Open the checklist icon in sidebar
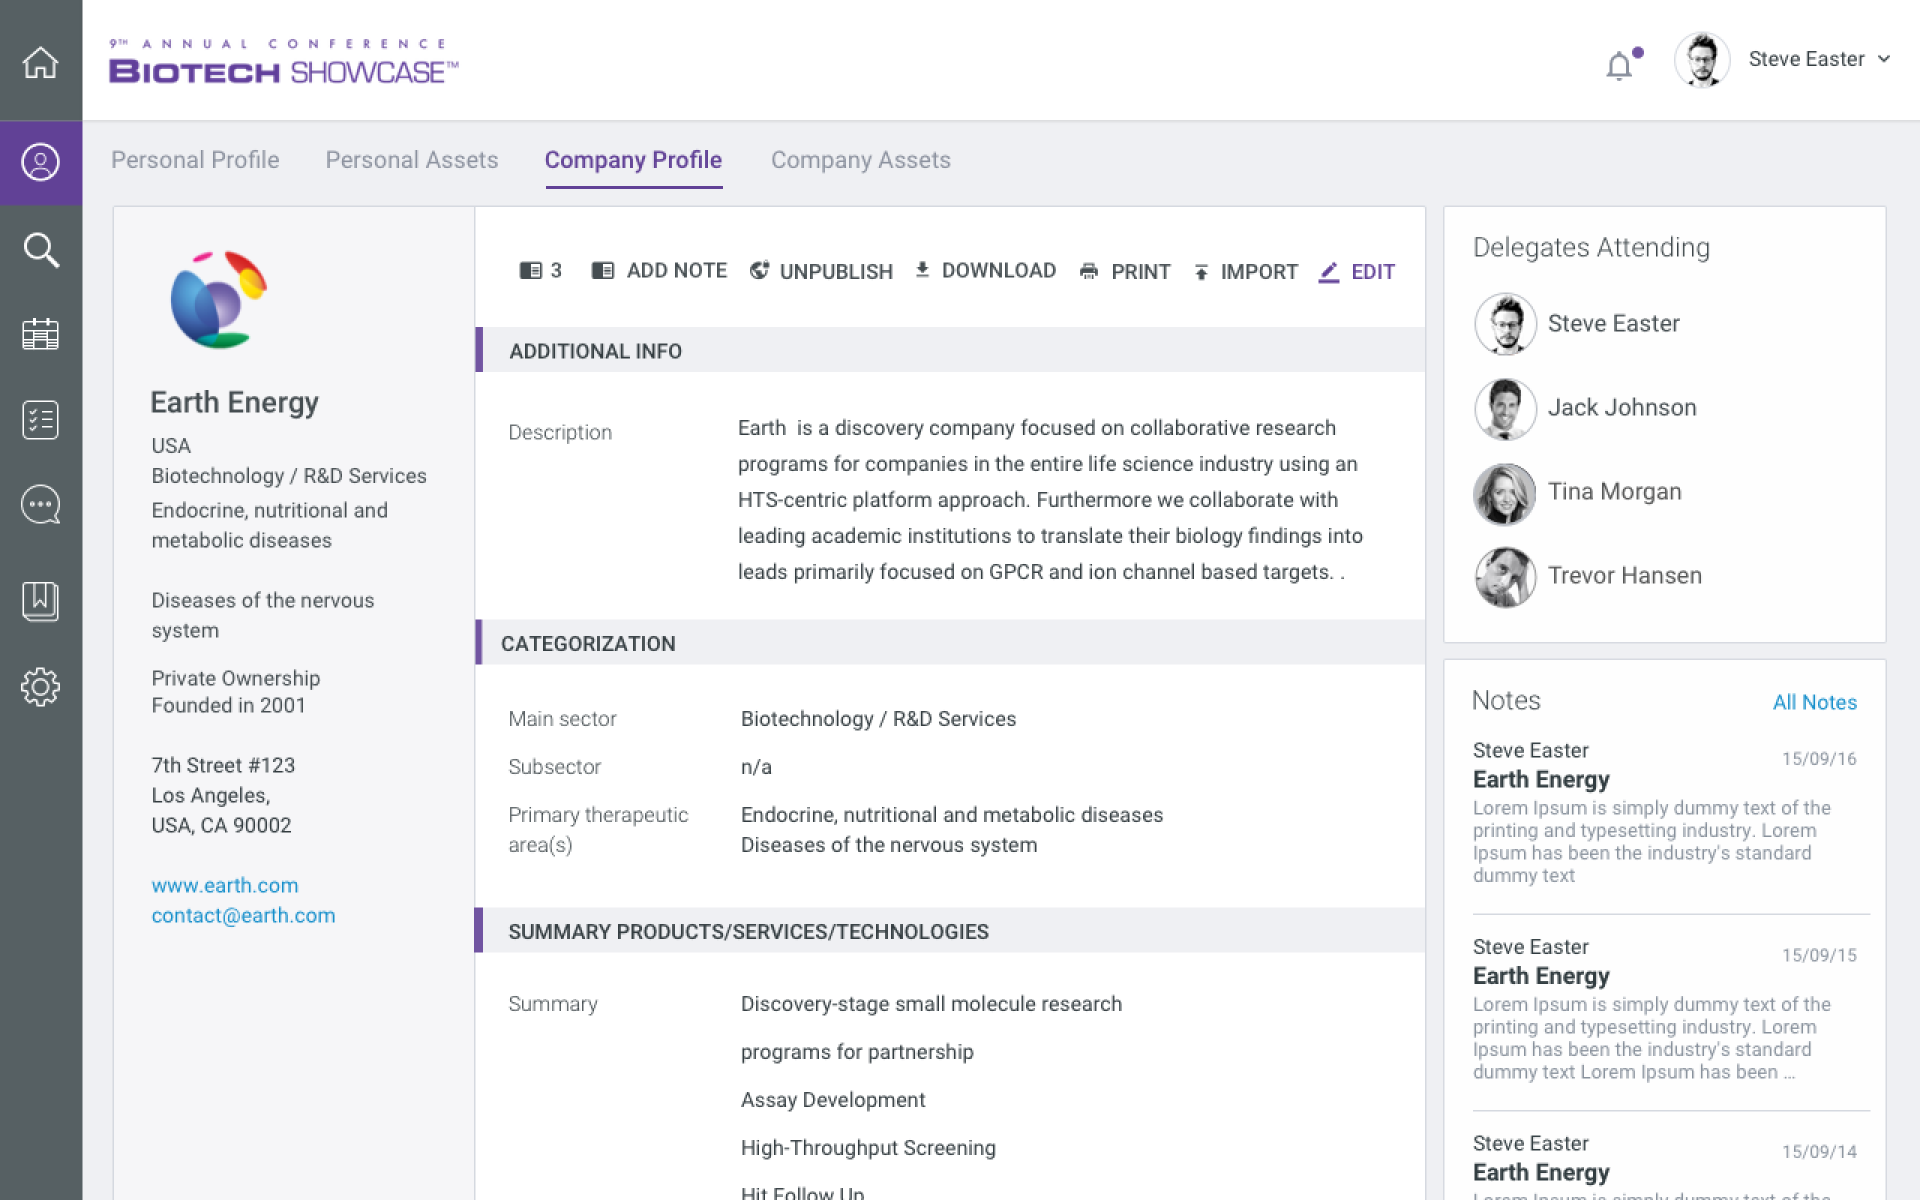The image size is (1920, 1200). pos(41,420)
